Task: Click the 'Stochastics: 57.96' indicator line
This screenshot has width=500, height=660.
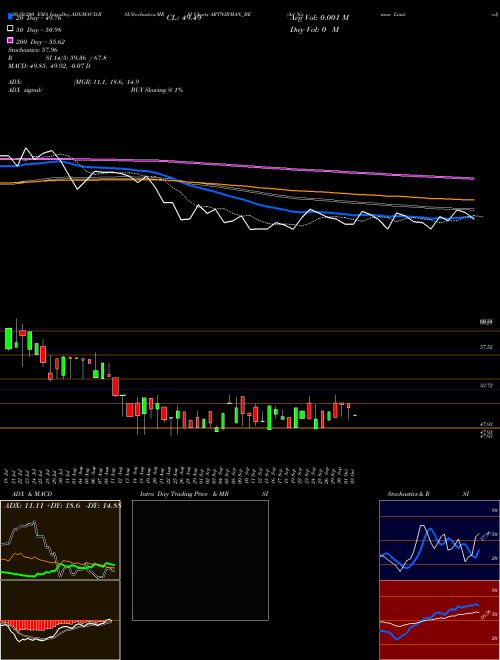Action: click(33, 50)
